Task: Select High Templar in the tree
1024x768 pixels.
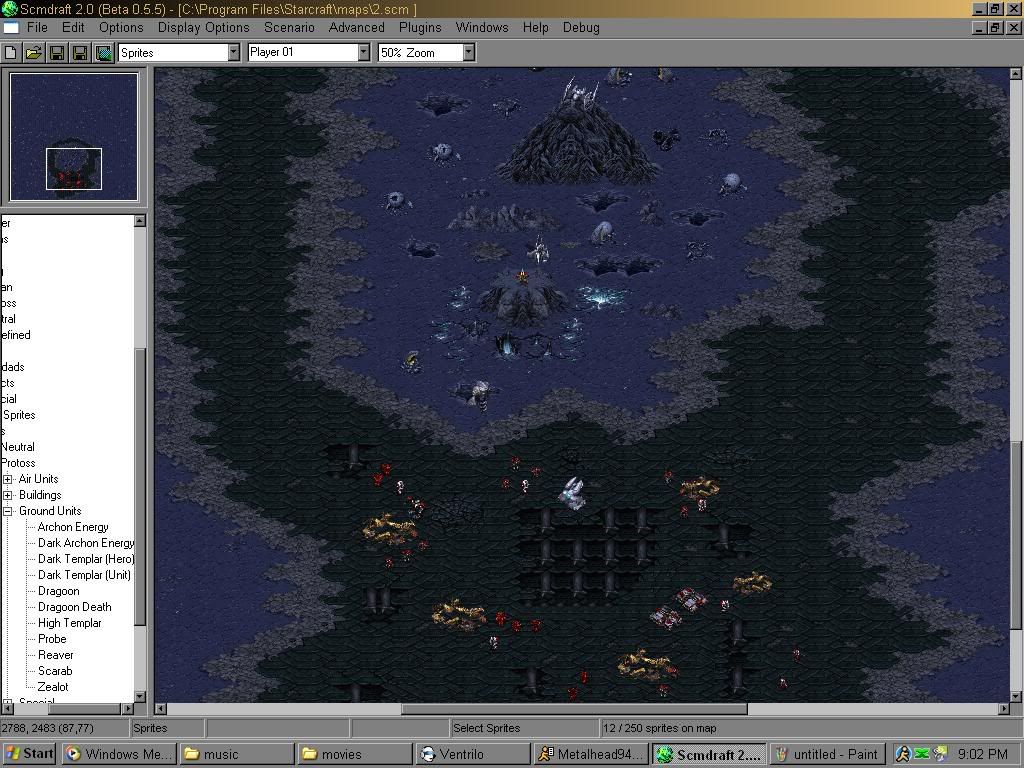Action: click(70, 623)
